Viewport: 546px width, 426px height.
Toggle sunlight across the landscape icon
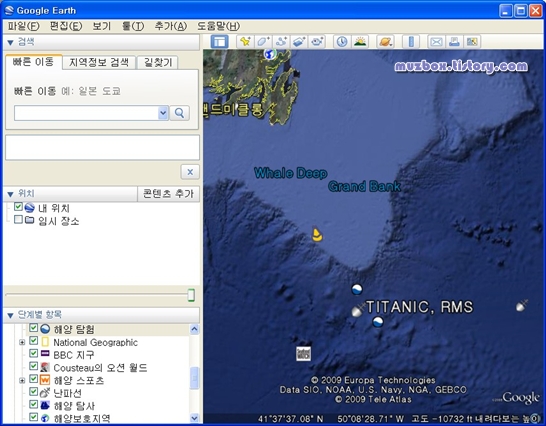360,42
